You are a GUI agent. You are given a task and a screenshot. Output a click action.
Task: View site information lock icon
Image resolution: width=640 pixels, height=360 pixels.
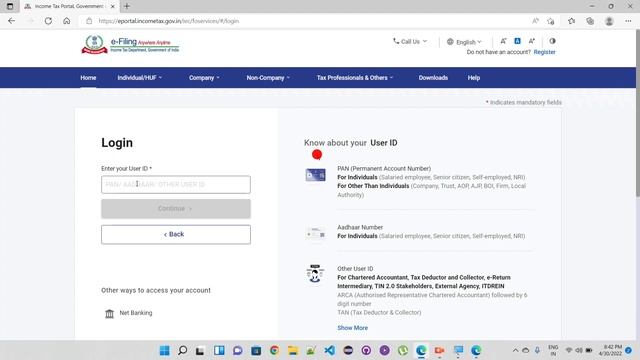pyautogui.click(x=89, y=21)
